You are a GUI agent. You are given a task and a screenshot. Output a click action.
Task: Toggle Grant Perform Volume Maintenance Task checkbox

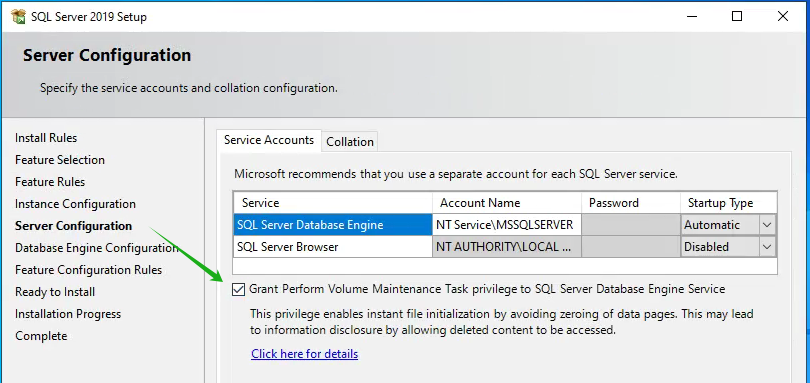238,289
